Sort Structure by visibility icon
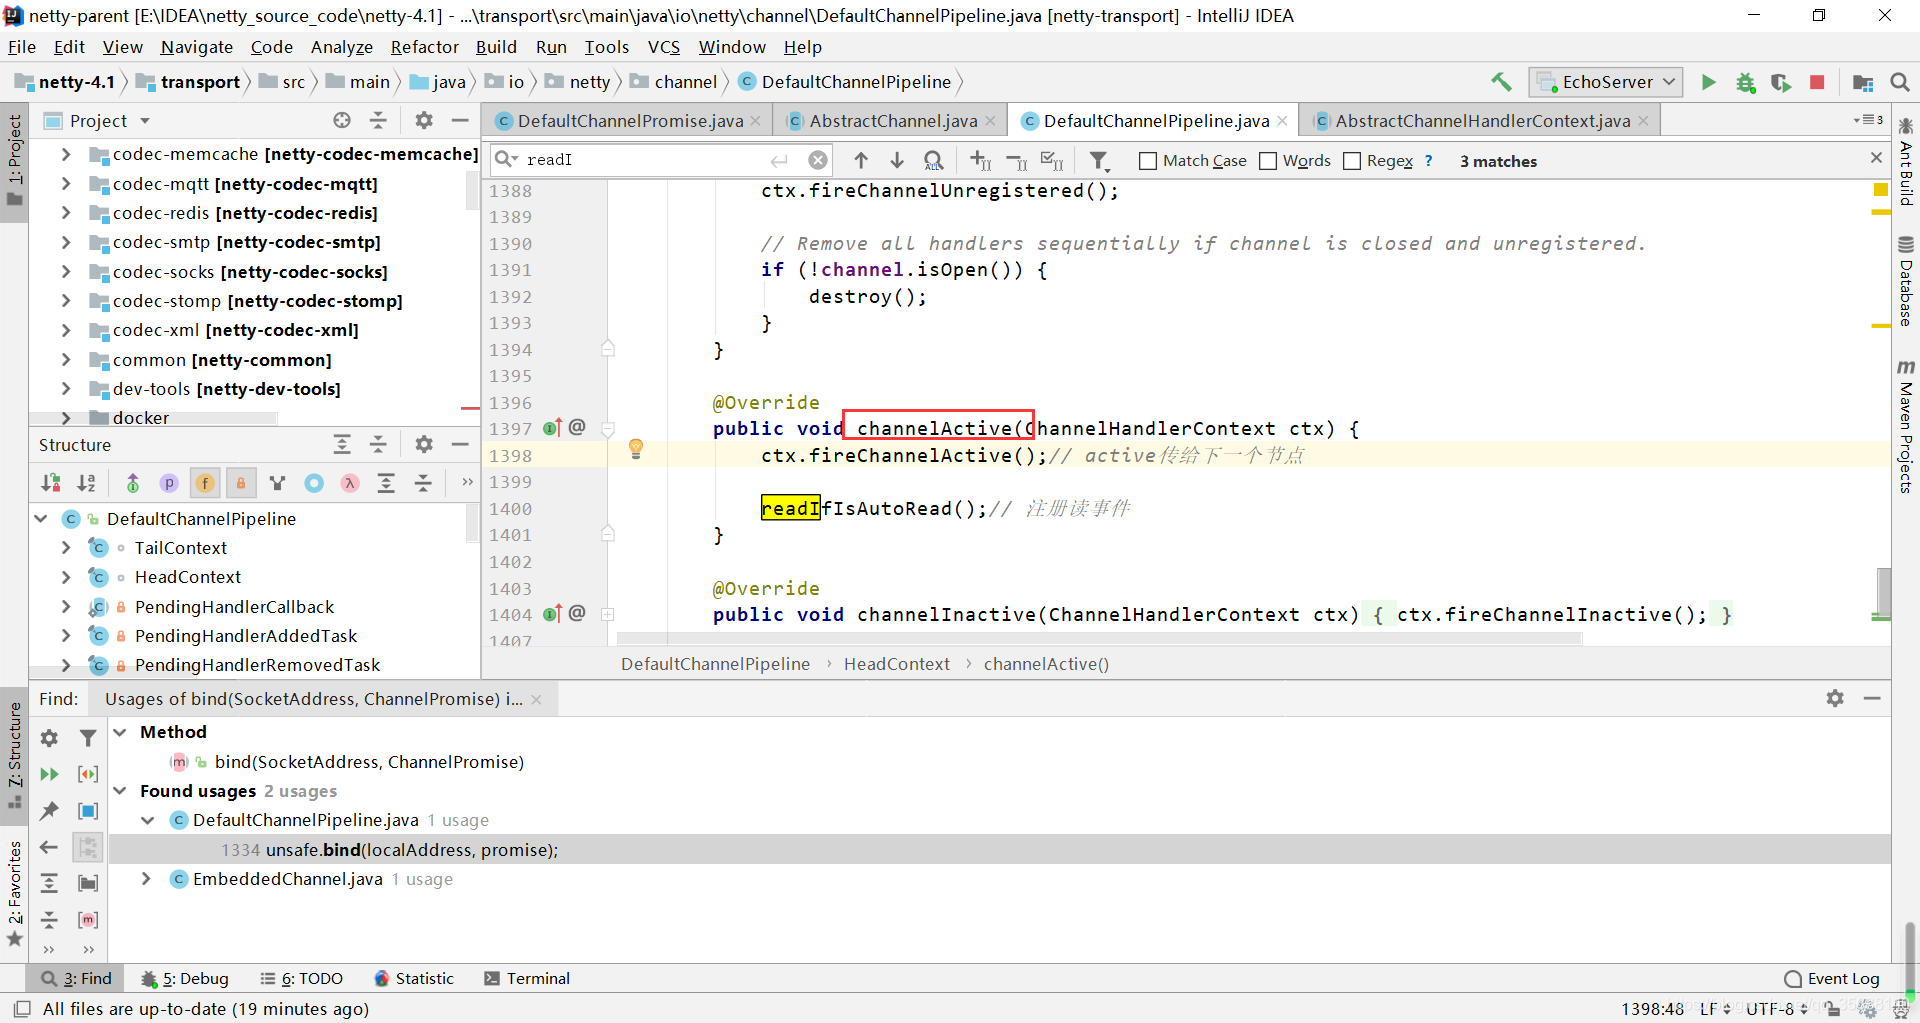 click(51, 483)
